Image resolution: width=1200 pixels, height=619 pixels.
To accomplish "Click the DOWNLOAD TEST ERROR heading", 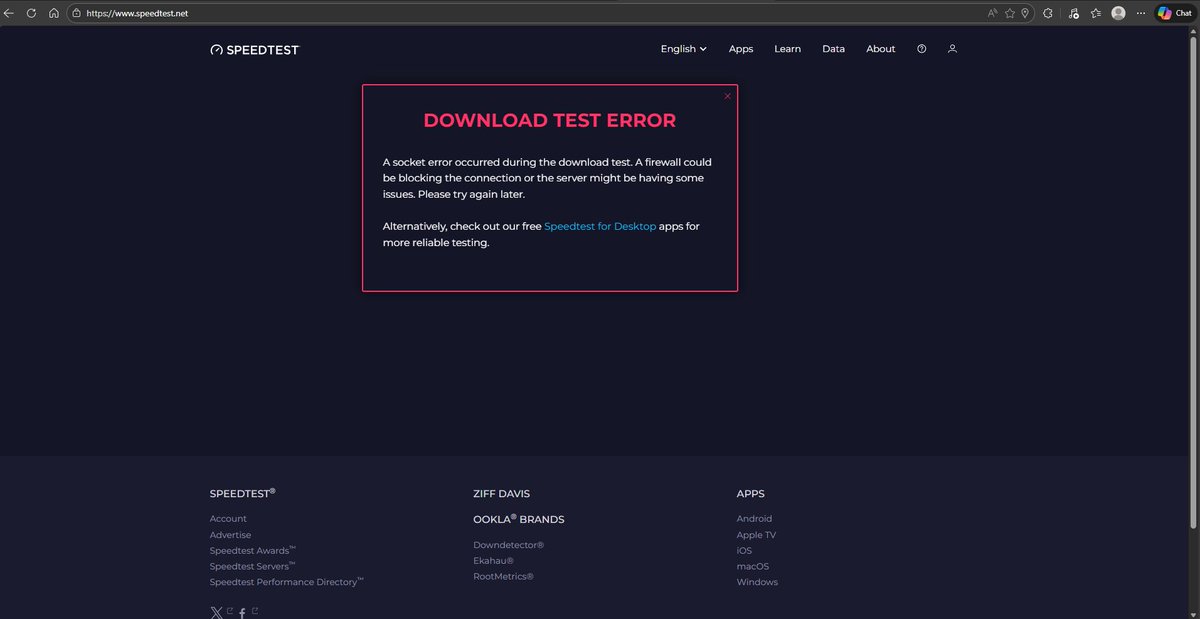I will pos(550,120).
